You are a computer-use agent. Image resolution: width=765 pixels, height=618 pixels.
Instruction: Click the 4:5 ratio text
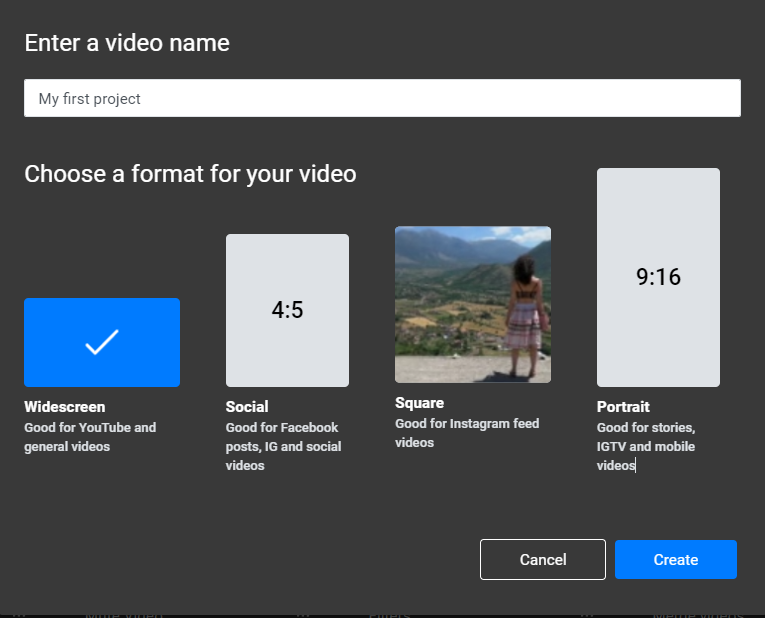point(287,310)
